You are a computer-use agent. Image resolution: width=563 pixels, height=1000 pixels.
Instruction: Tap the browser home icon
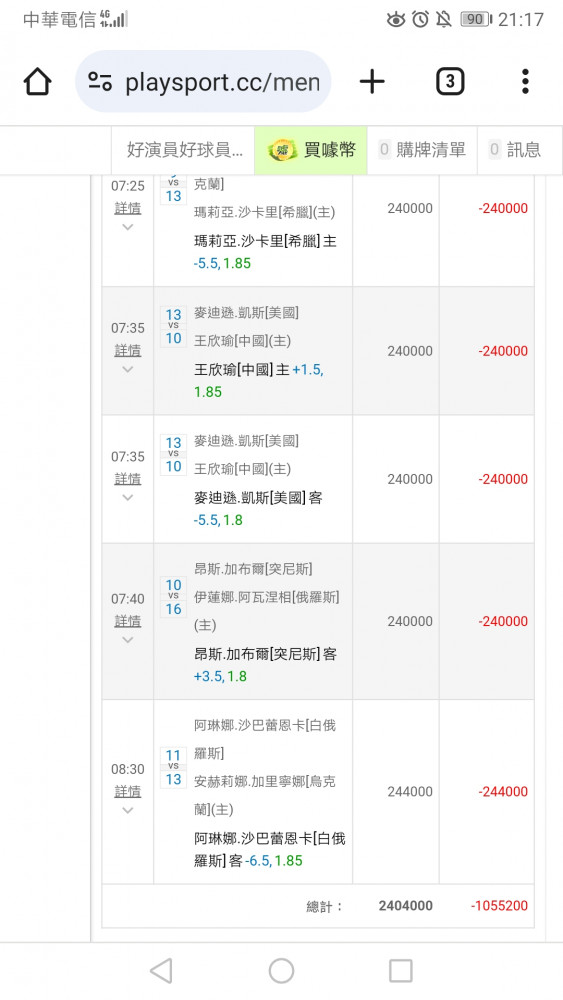[37, 82]
